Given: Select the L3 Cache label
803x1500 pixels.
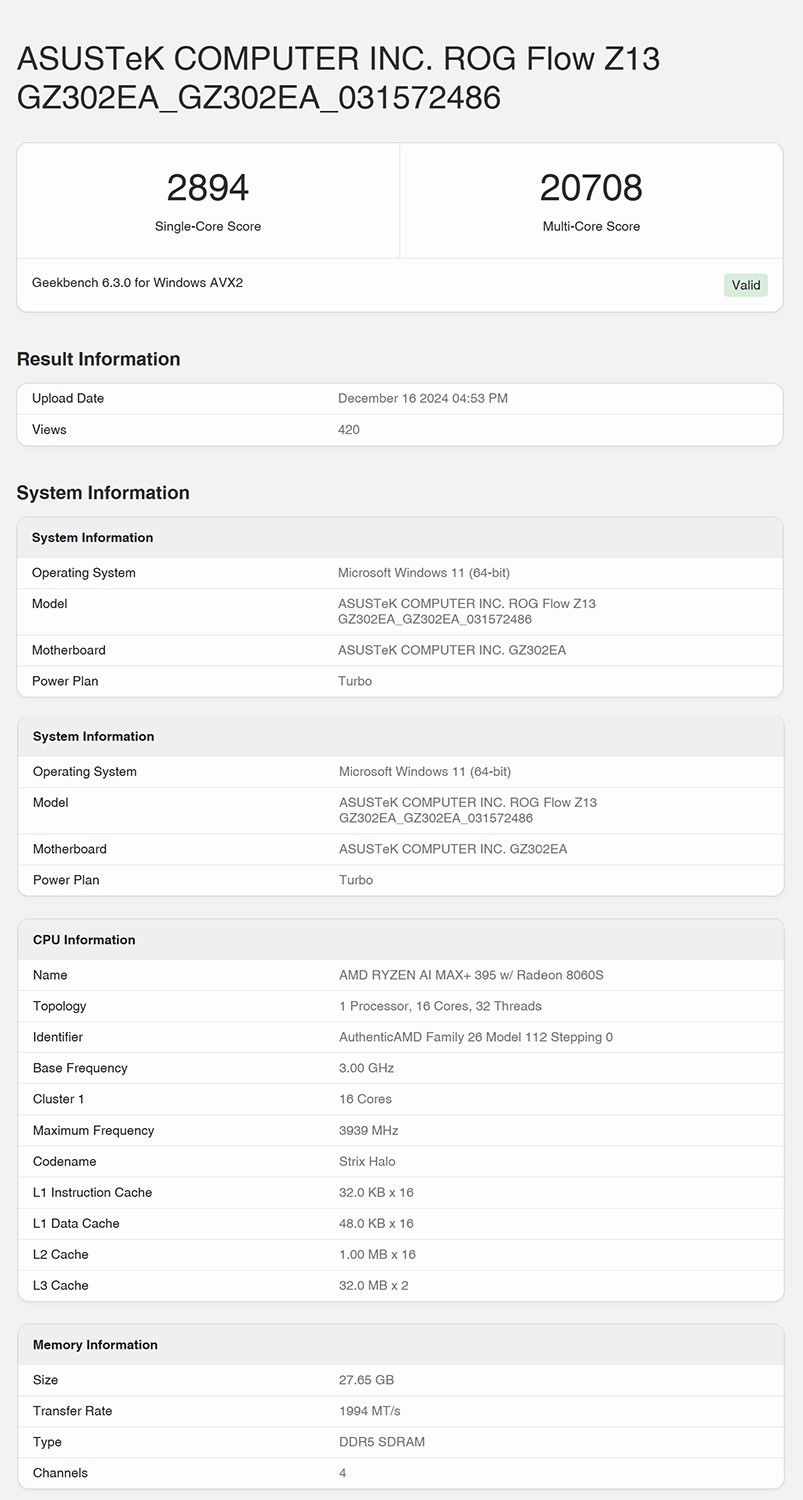Looking at the screenshot, I should 61,1285.
